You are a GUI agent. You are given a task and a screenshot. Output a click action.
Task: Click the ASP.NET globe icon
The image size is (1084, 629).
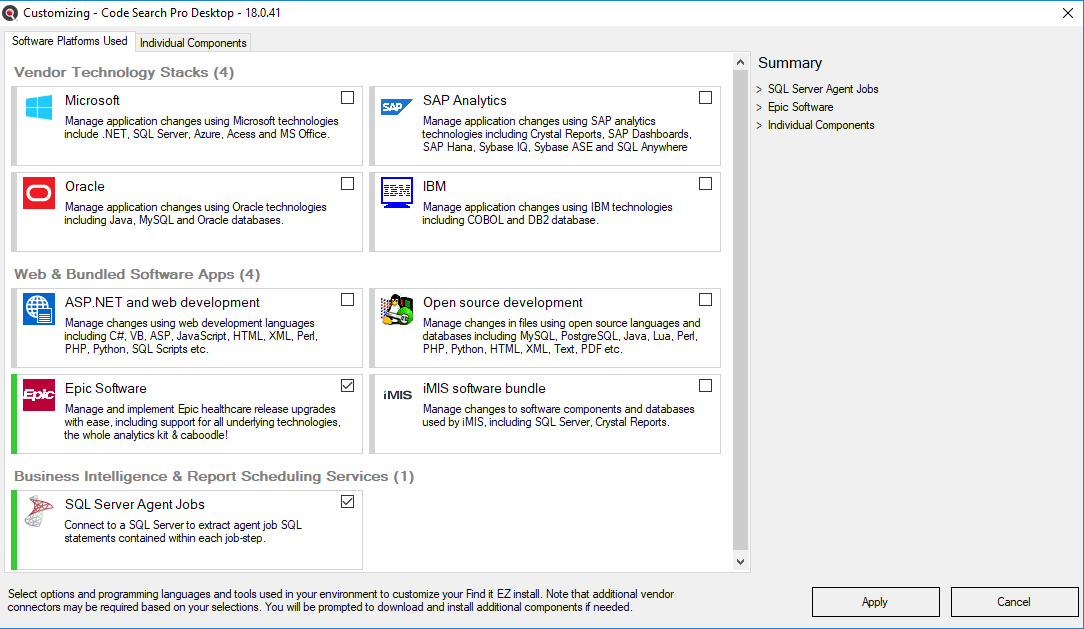pyautogui.click(x=39, y=309)
